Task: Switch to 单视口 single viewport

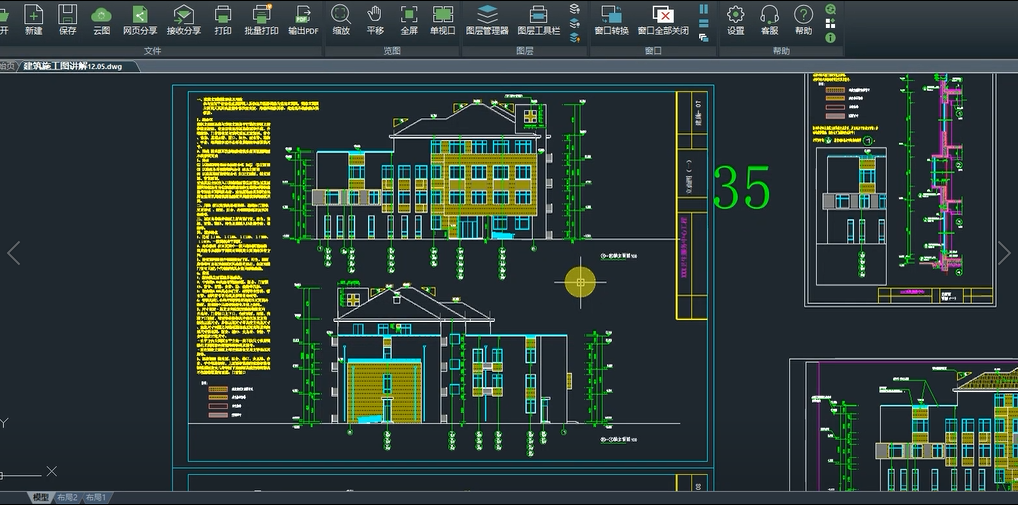Action: point(442,18)
